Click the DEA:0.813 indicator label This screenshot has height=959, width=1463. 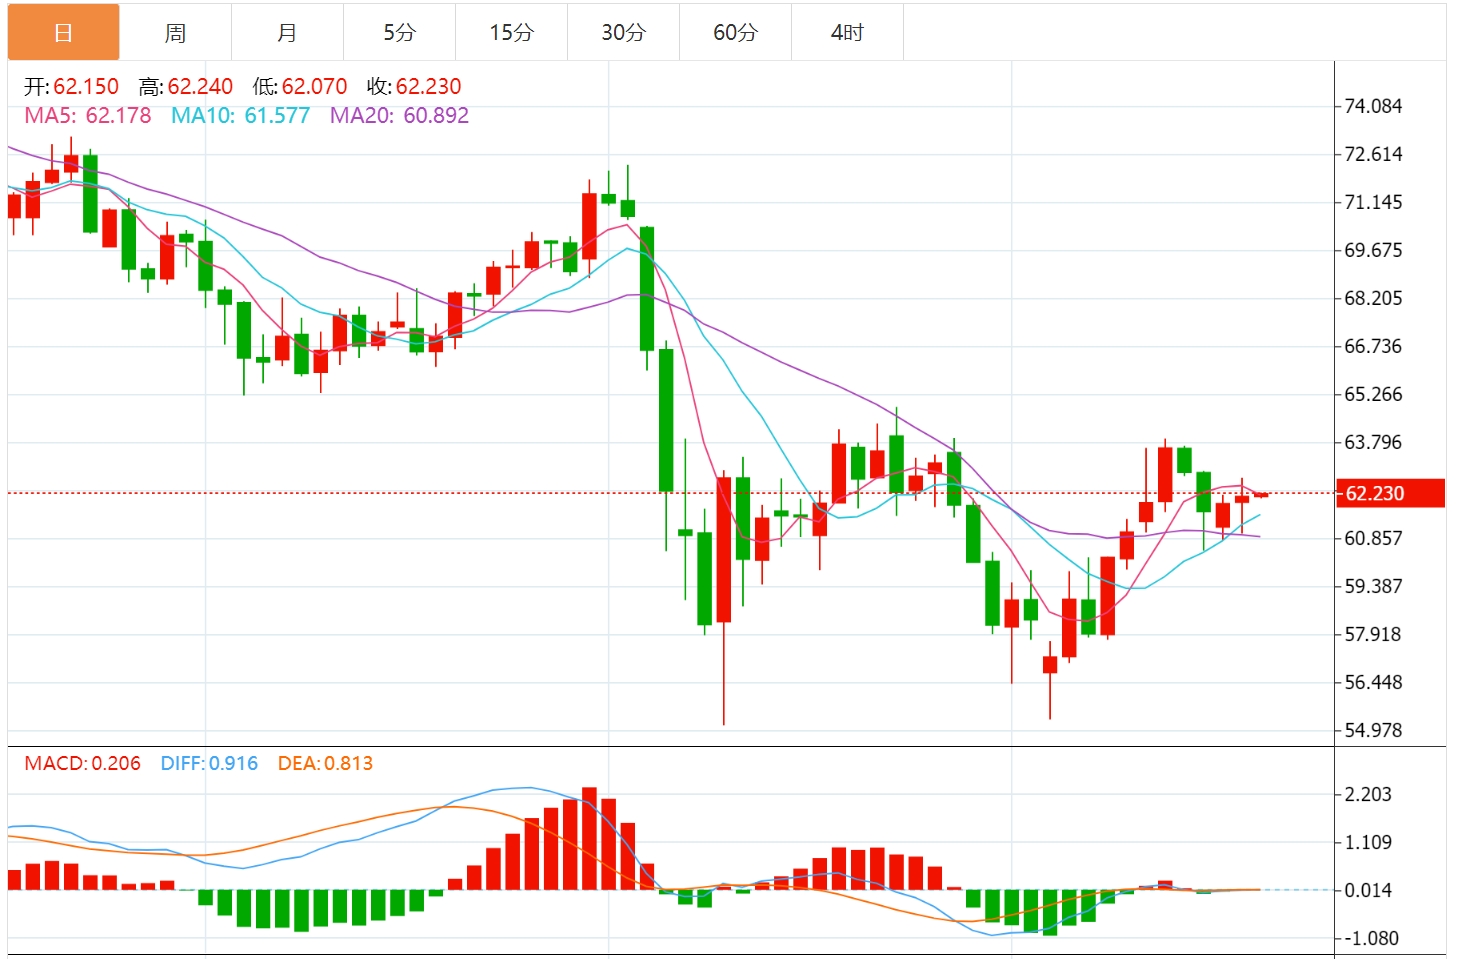[325, 764]
